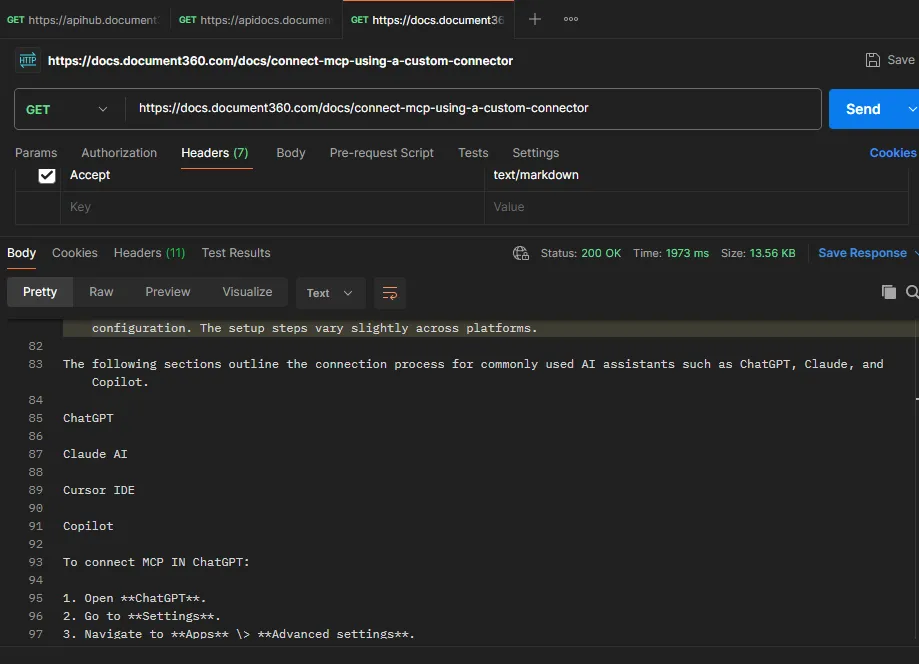Expand the Send button arrow options

[911, 109]
